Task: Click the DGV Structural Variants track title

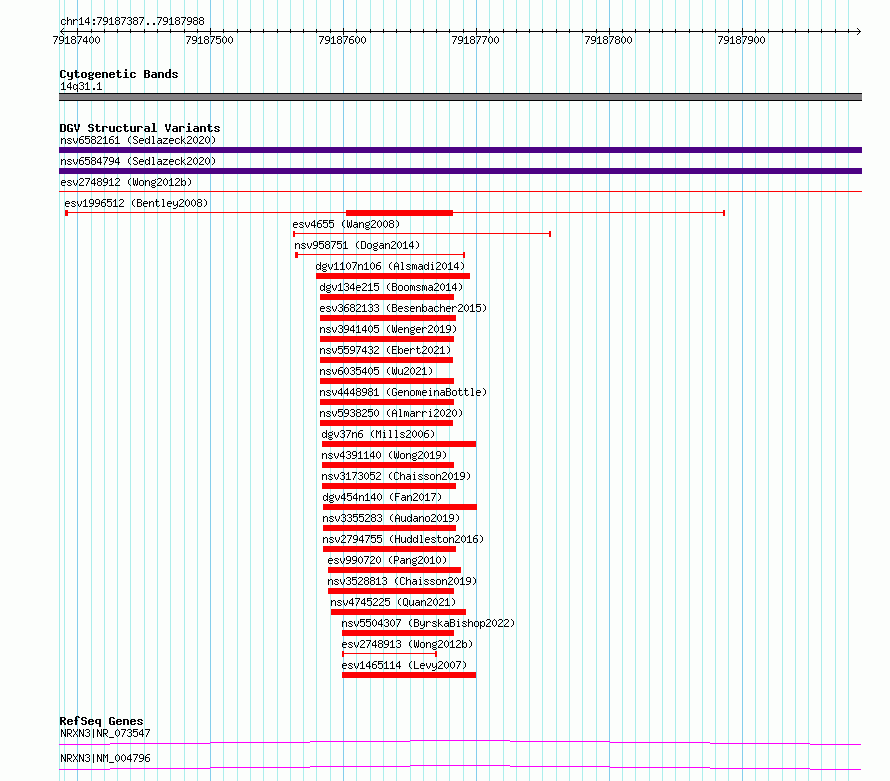Action: pos(140,128)
